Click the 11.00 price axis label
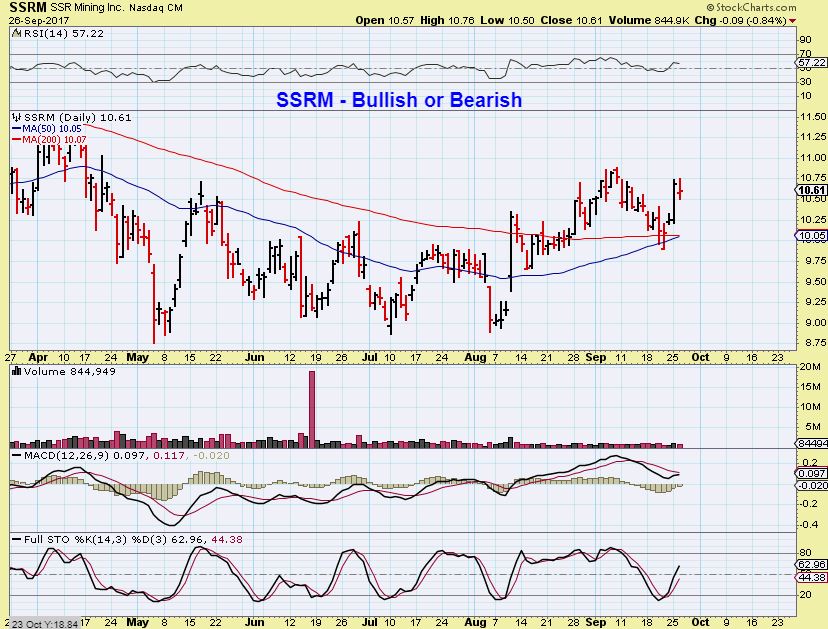 pyautogui.click(x=813, y=157)
